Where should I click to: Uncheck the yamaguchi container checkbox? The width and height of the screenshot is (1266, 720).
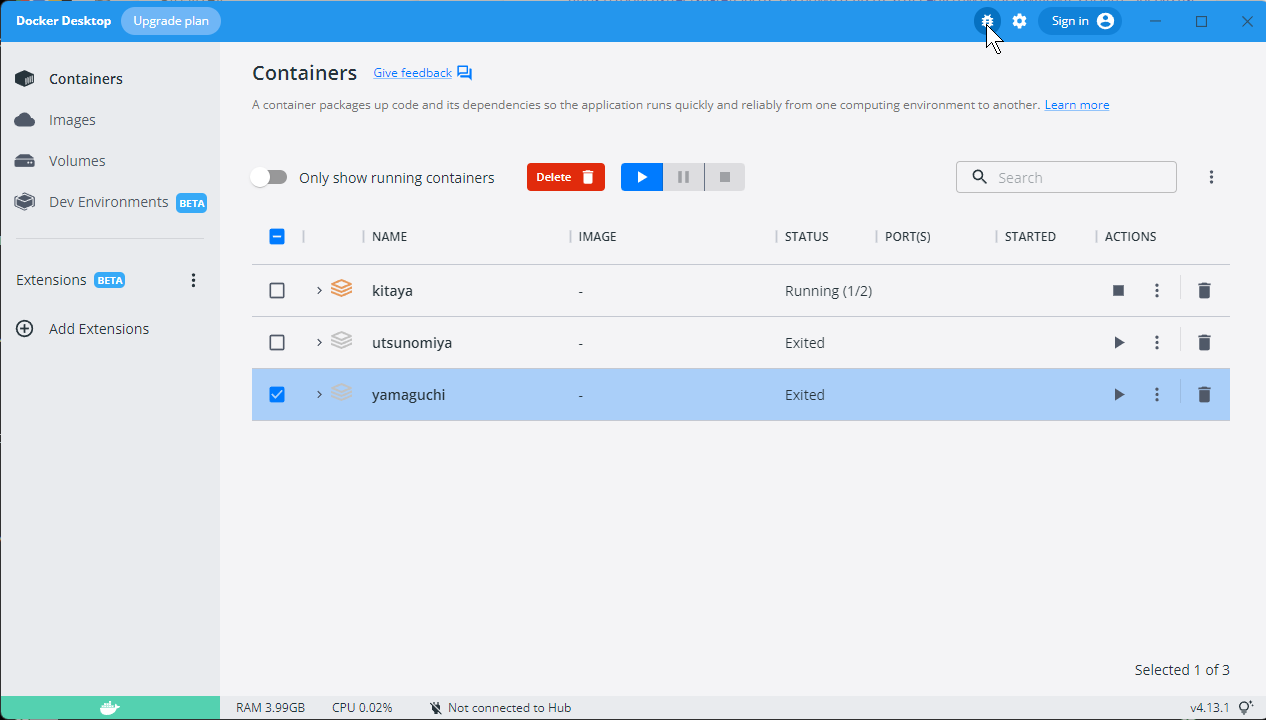pyautogui.click(x=277, y=395)
